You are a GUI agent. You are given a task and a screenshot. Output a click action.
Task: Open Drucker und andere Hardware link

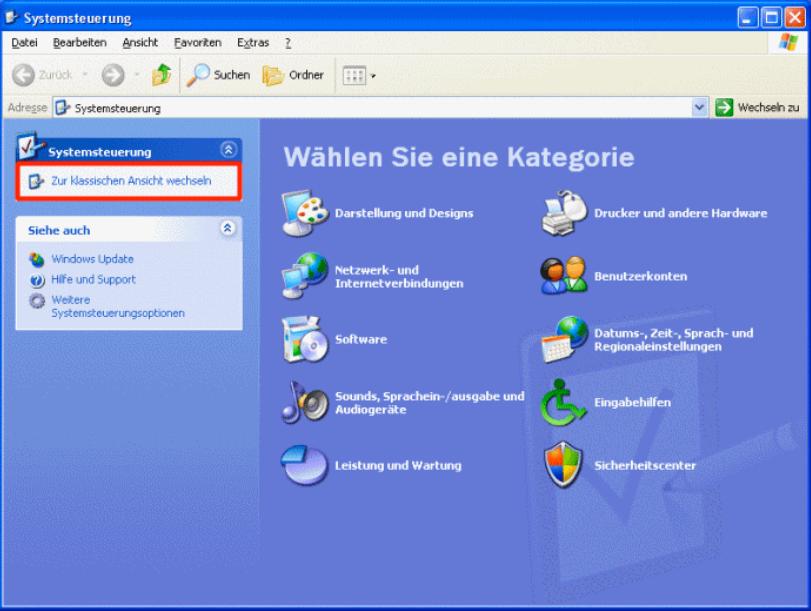pyautogui.click(x=680, y=213)
